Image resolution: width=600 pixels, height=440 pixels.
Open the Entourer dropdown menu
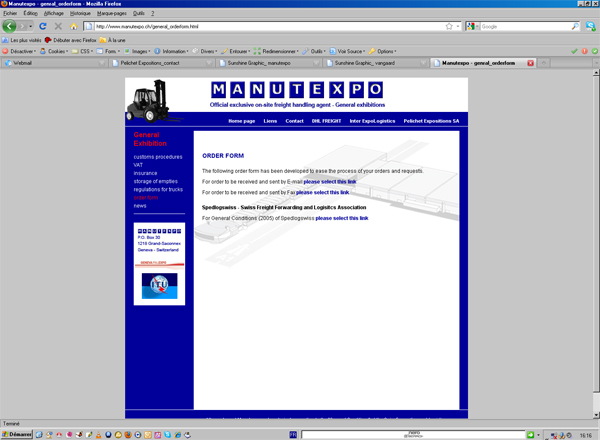pyautogui.click(x=236, y=51)
